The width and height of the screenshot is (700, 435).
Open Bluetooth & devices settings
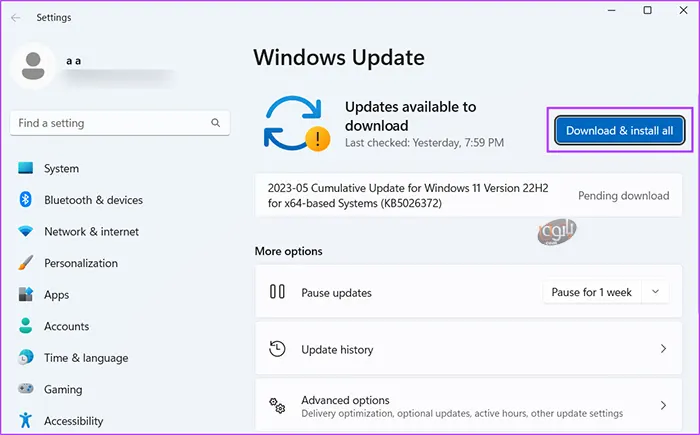tap(94, 200)
